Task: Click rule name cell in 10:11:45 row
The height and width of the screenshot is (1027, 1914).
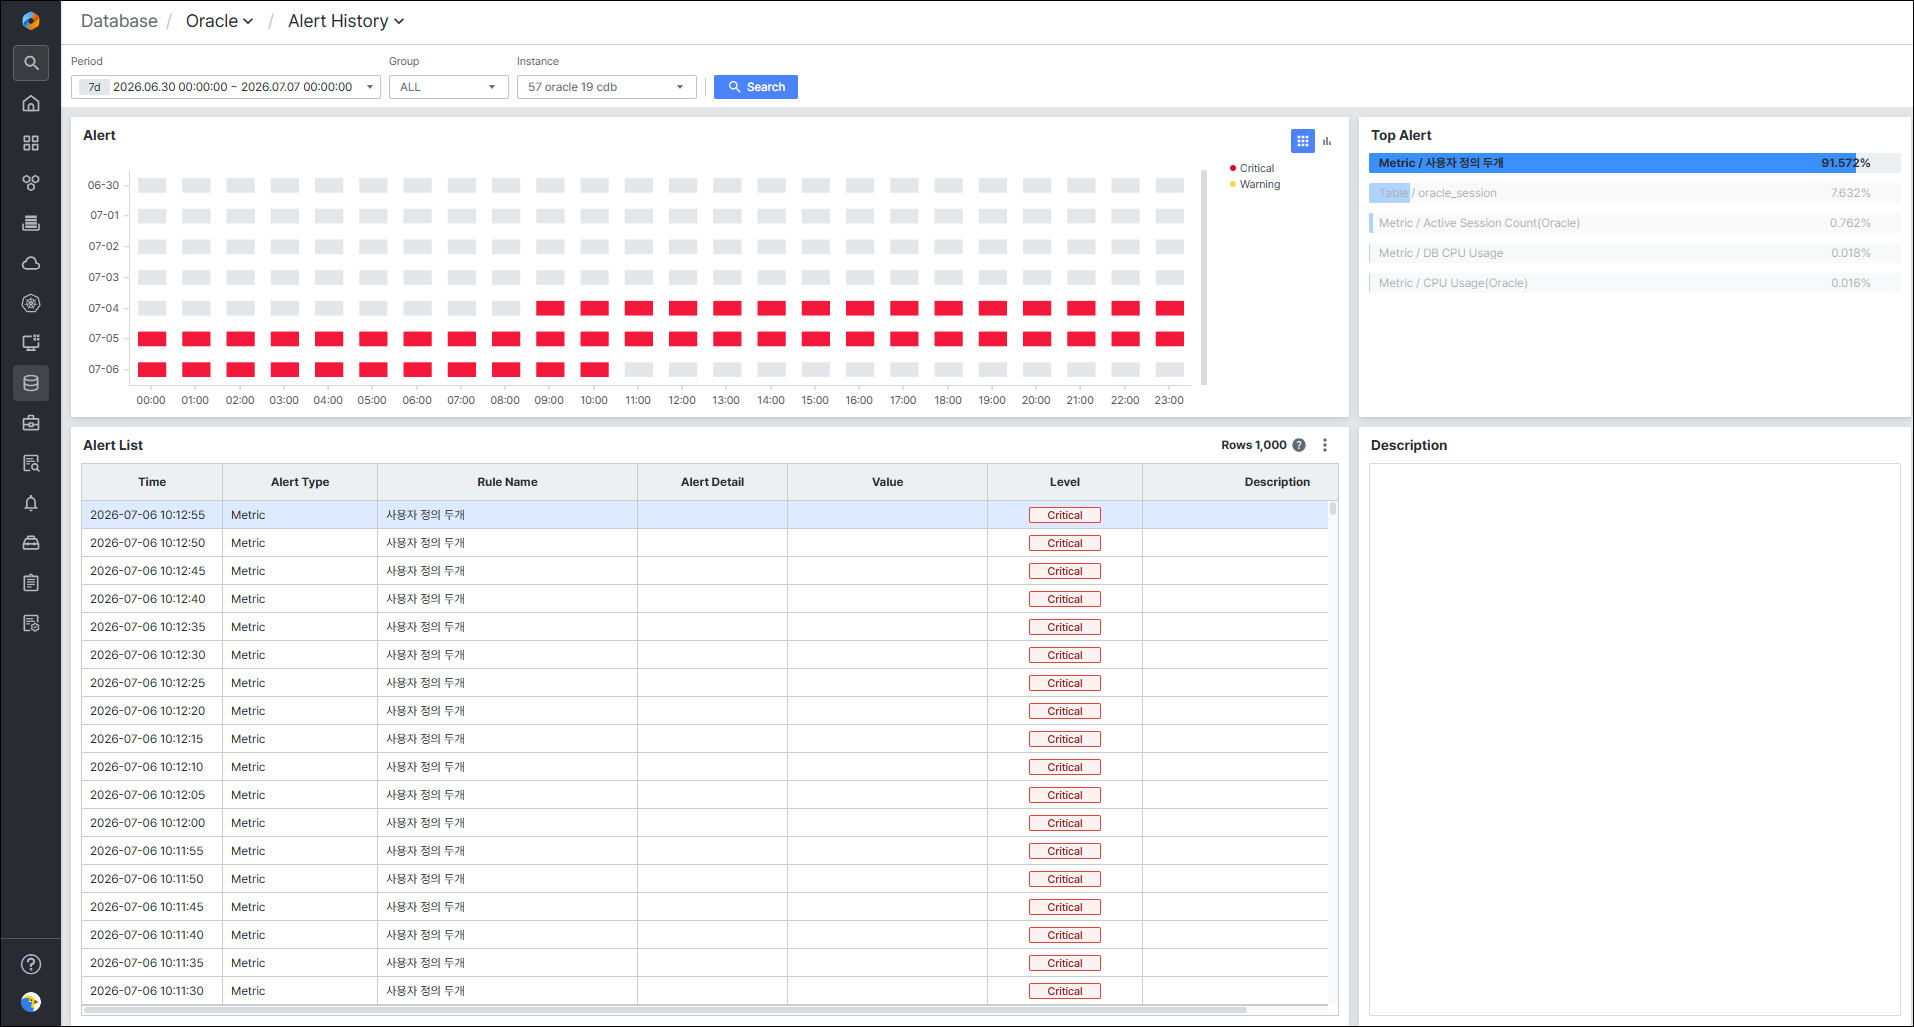Action: [507, 907]
